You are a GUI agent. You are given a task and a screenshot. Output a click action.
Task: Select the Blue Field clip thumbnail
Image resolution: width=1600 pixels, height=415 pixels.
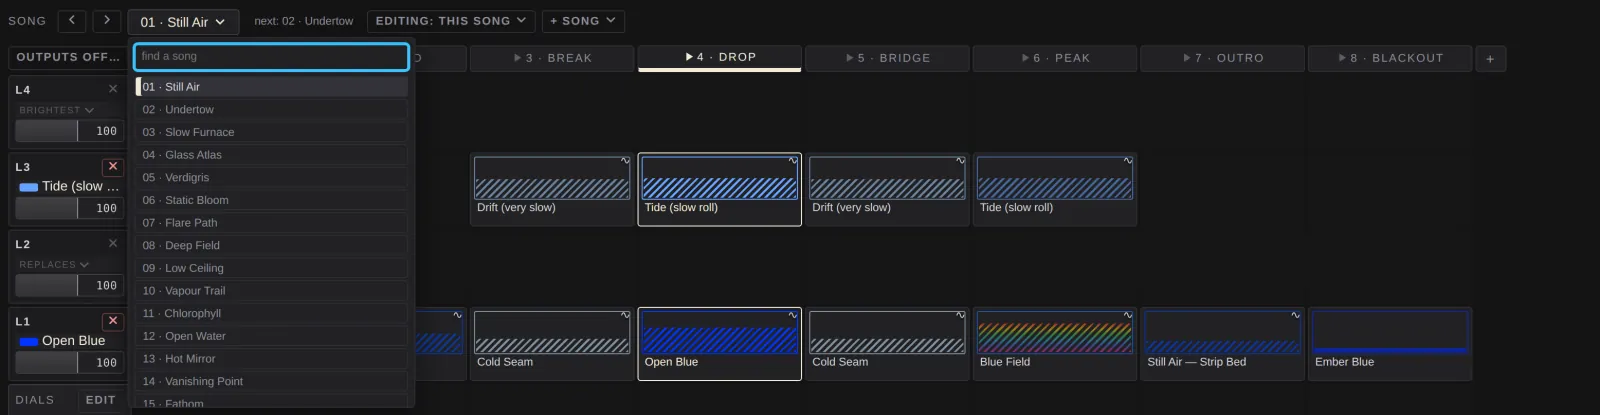click(1055, 333)
